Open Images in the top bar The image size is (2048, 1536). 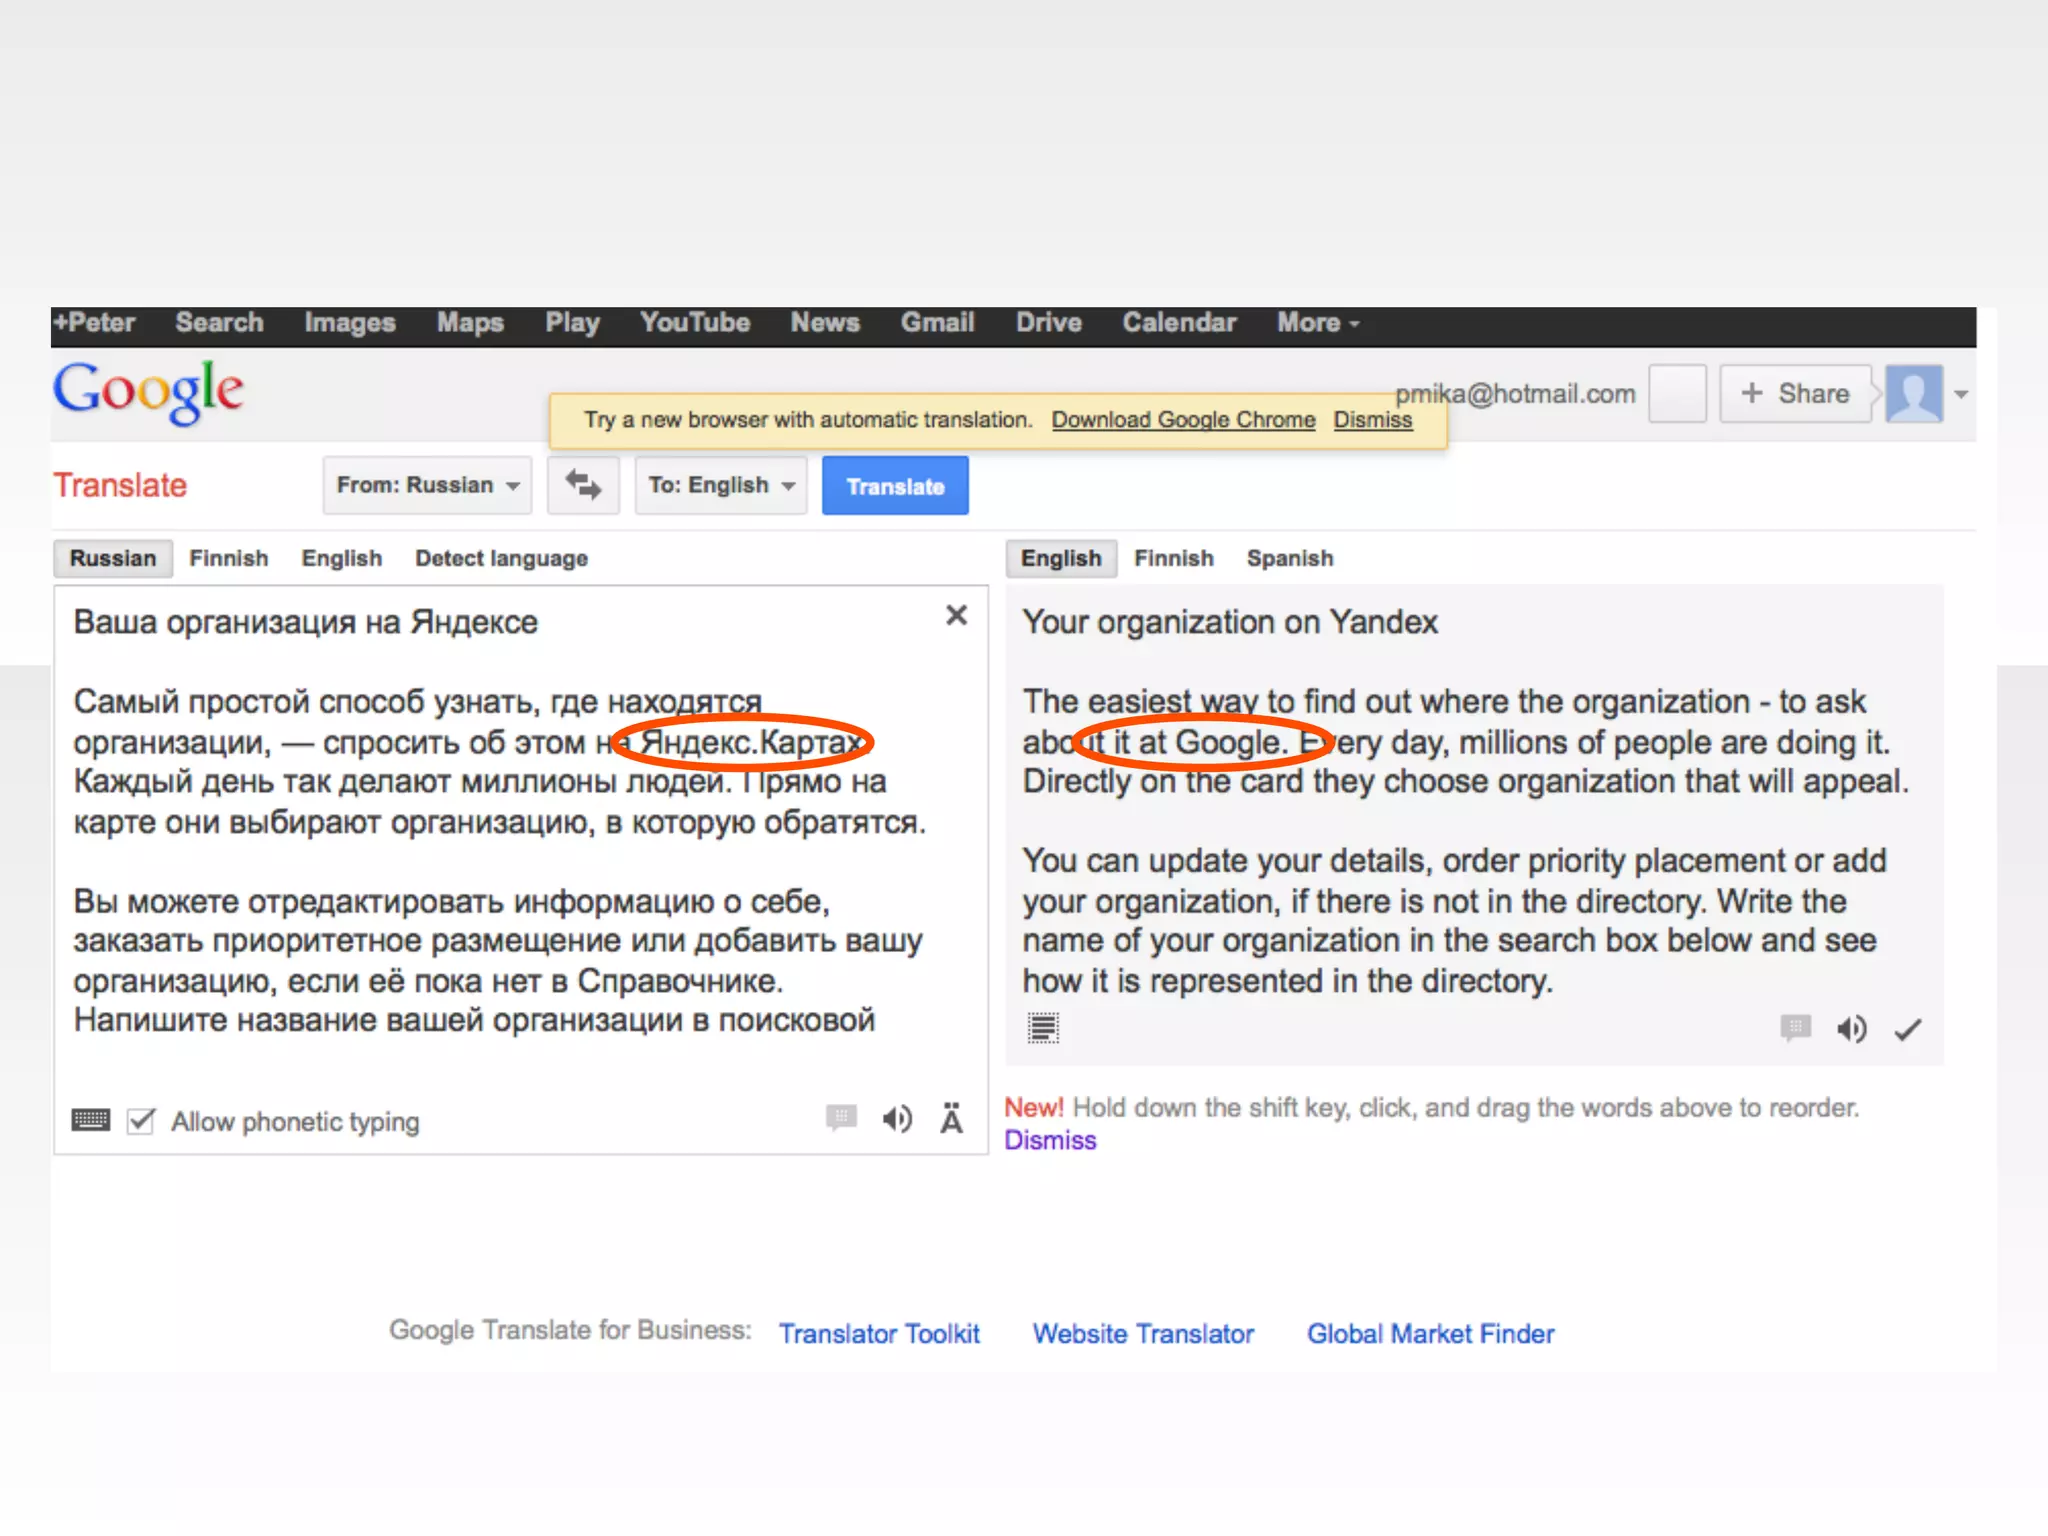[x=350, y=323]
